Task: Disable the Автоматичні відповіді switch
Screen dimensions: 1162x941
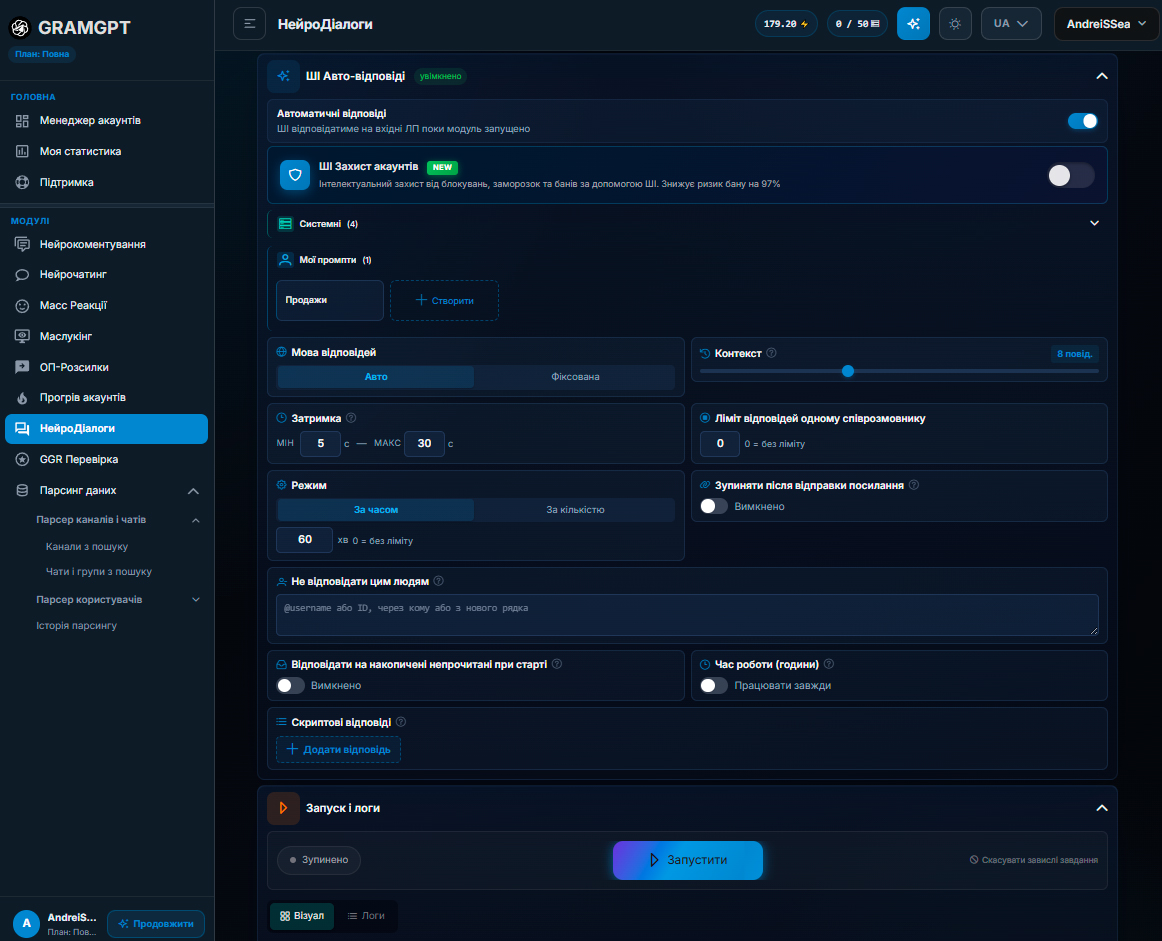Action: (x=1083, y=121)
